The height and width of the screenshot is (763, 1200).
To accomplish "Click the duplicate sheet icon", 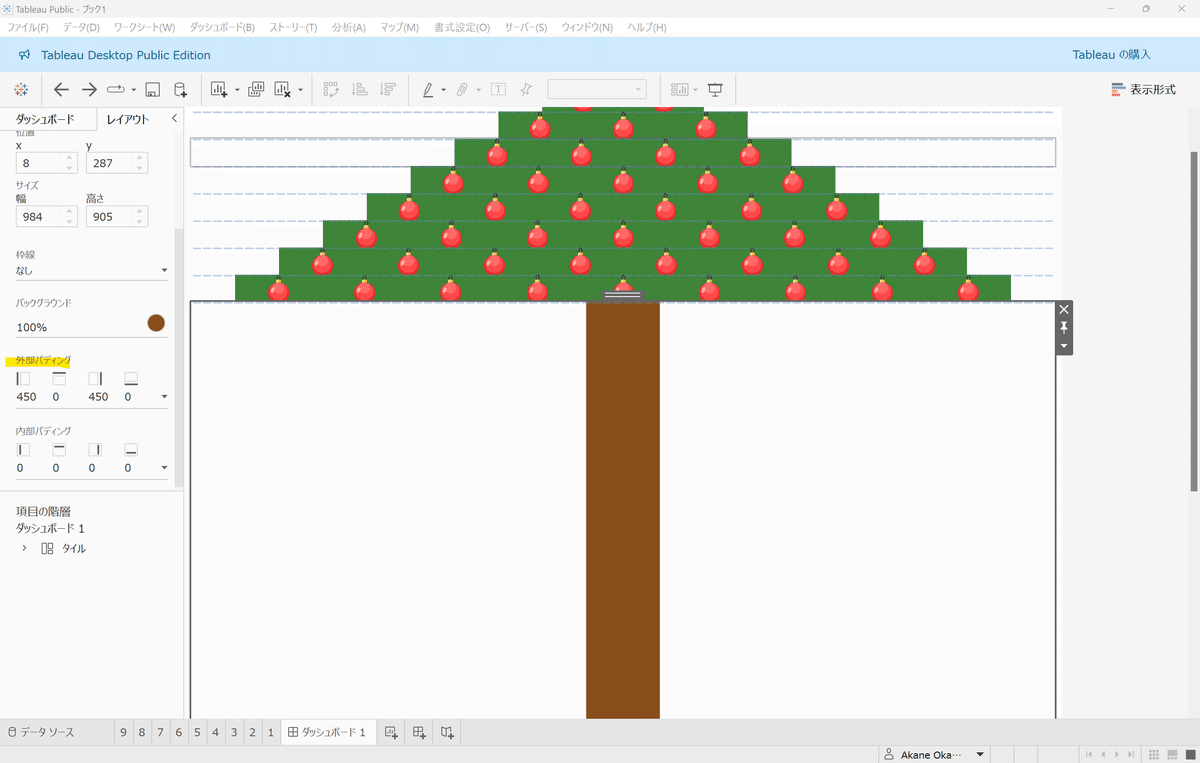I will pos(255,90).
